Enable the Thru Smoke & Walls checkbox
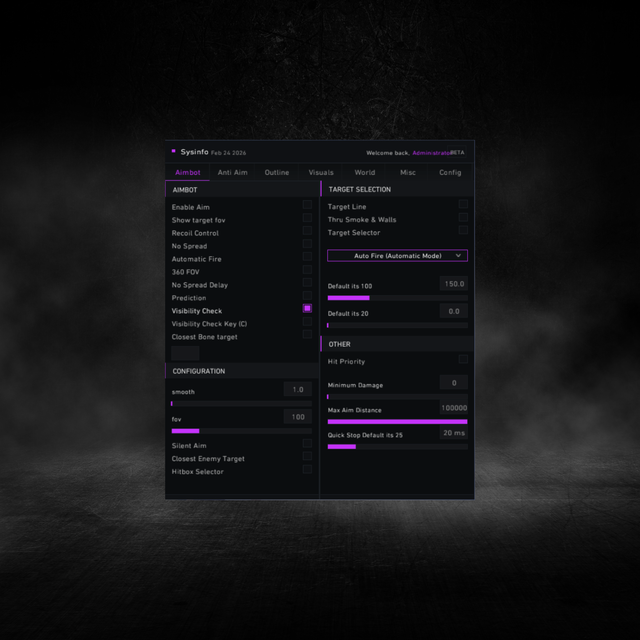The width and height of the screenshot is (640, 640). 463,217
